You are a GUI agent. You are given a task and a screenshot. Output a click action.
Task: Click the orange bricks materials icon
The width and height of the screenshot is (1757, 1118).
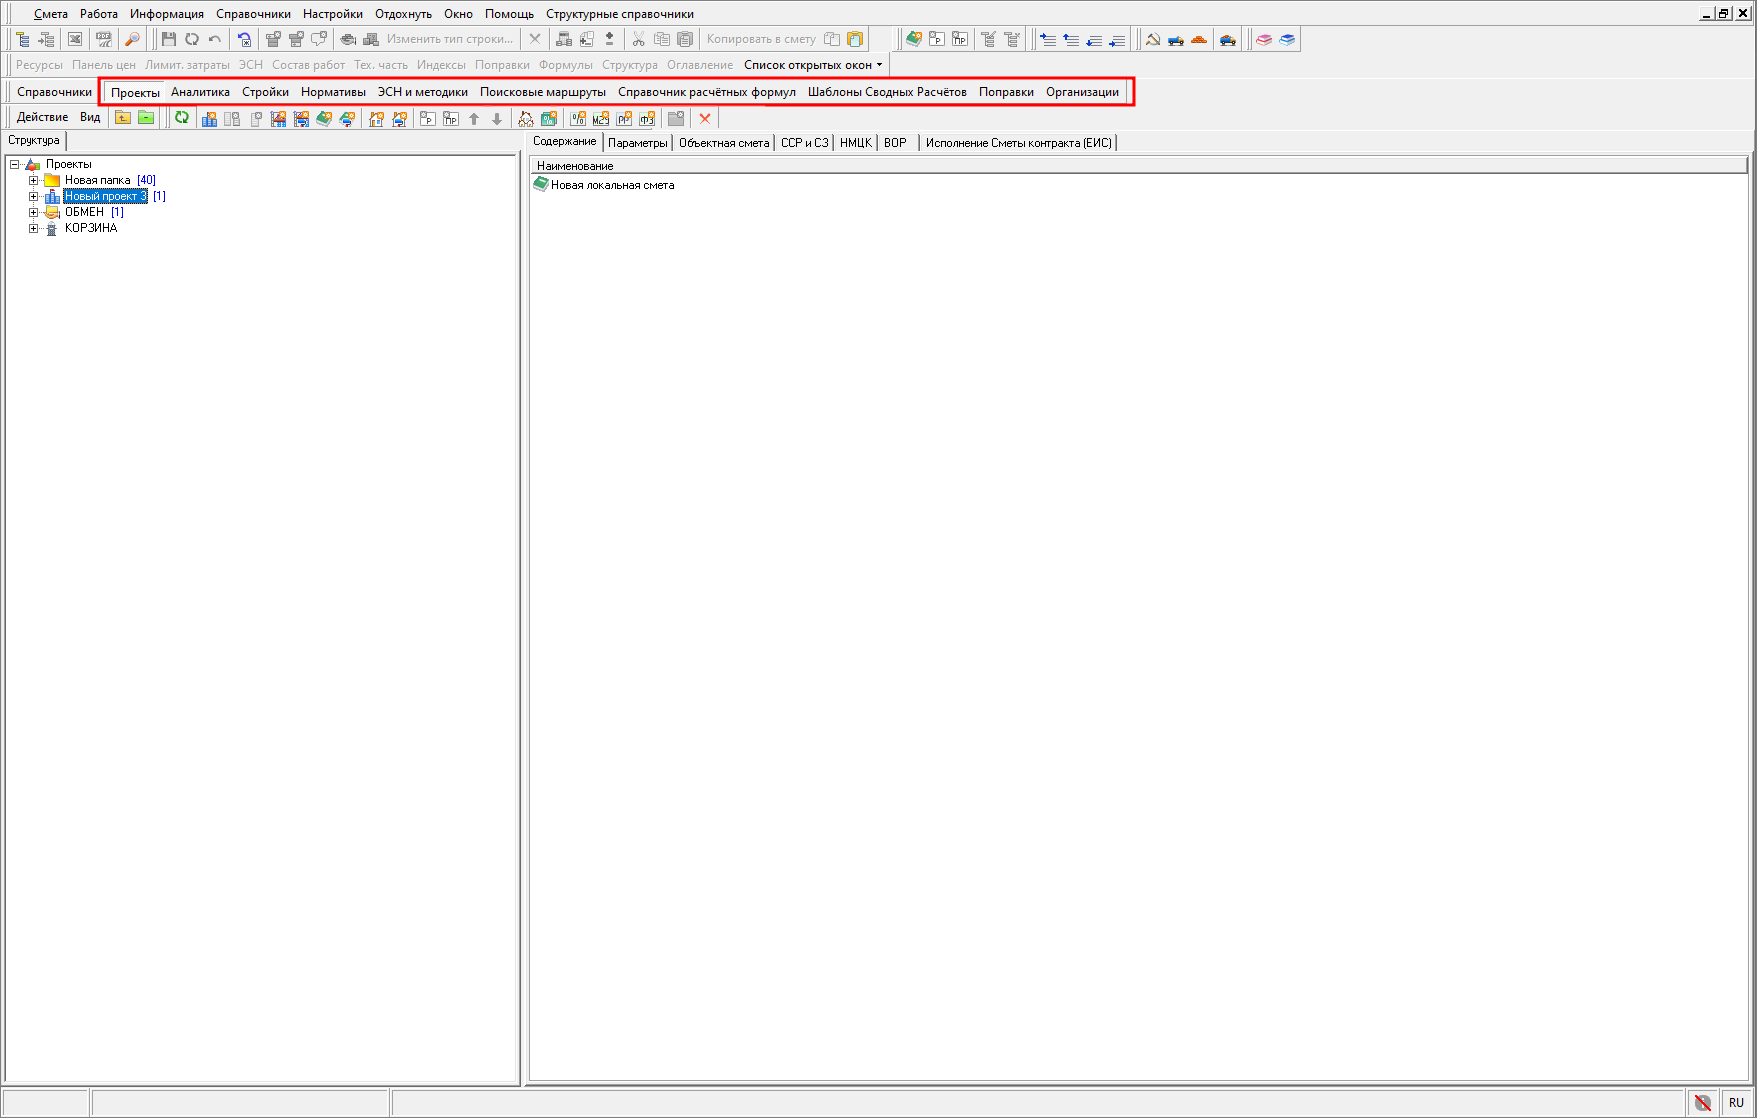(x=1199, y=40)
